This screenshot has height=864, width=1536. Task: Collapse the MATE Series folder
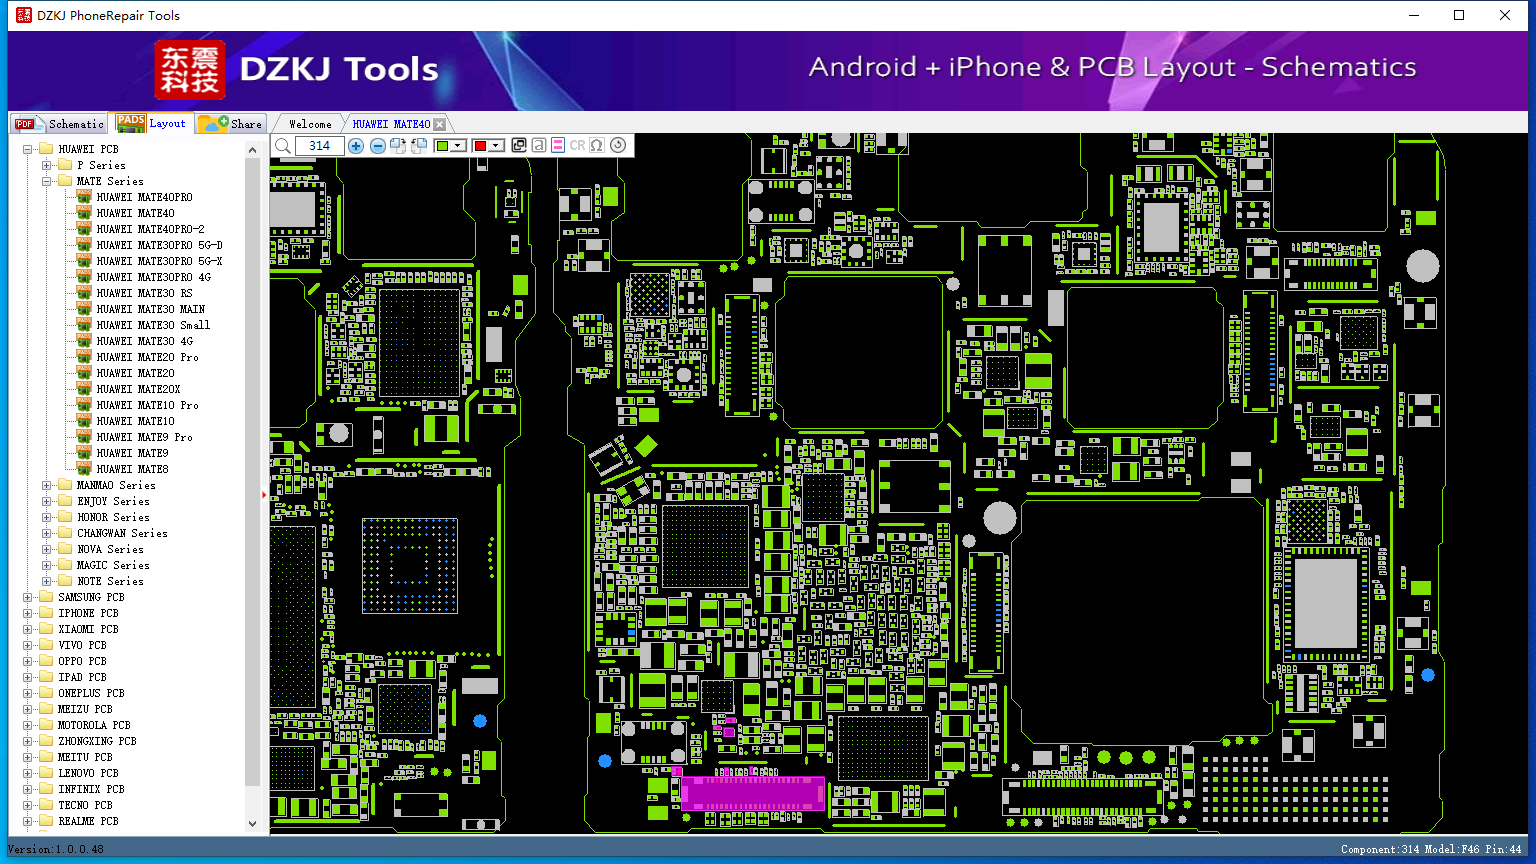[47, 181]
